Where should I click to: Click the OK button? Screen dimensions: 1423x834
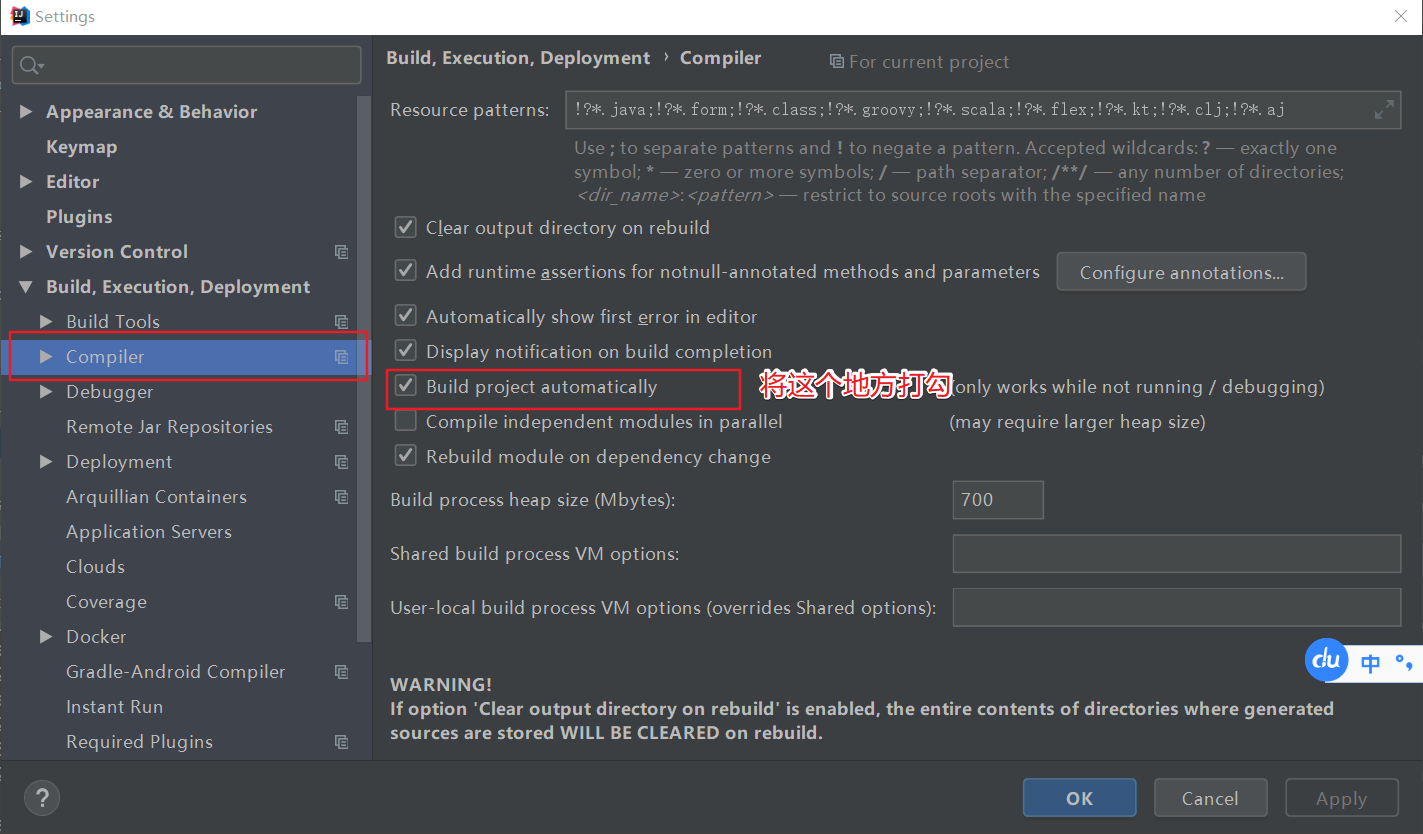click(1080, 798)
